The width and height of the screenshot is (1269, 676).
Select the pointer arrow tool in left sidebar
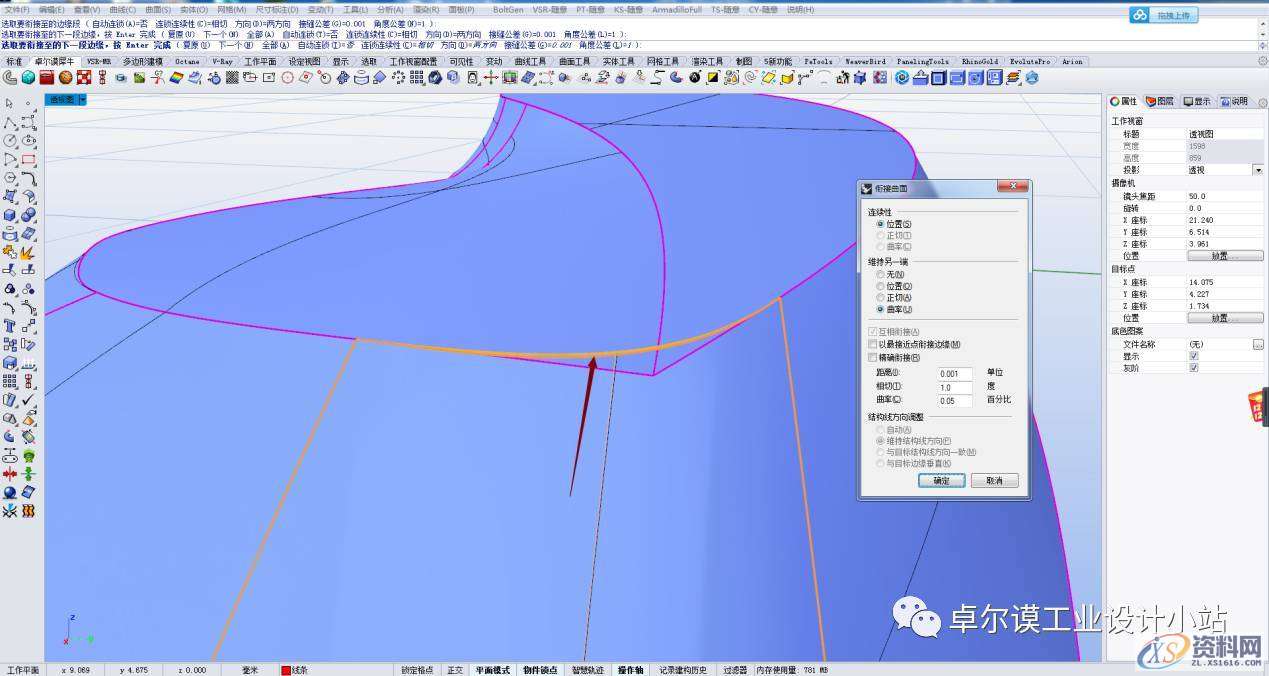click(x=10, y=103)
